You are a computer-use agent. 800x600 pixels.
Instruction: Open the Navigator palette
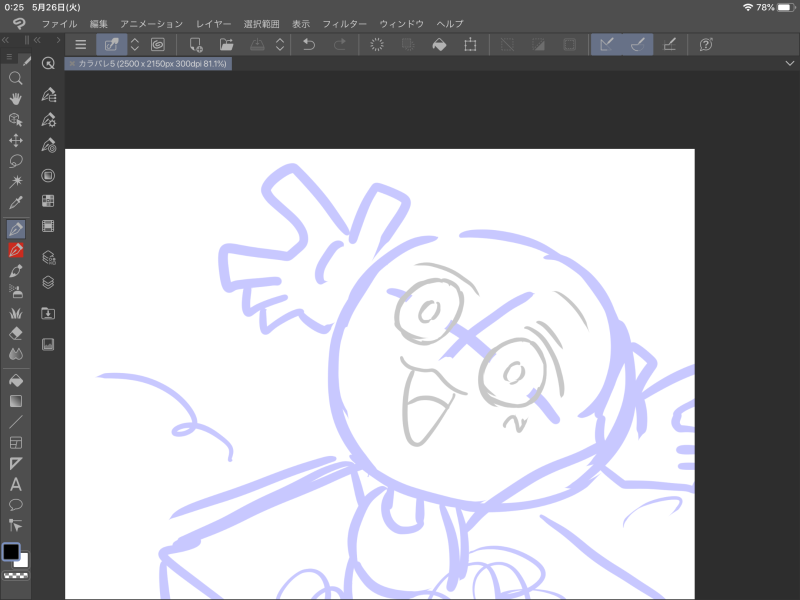[x=48, y=344]
